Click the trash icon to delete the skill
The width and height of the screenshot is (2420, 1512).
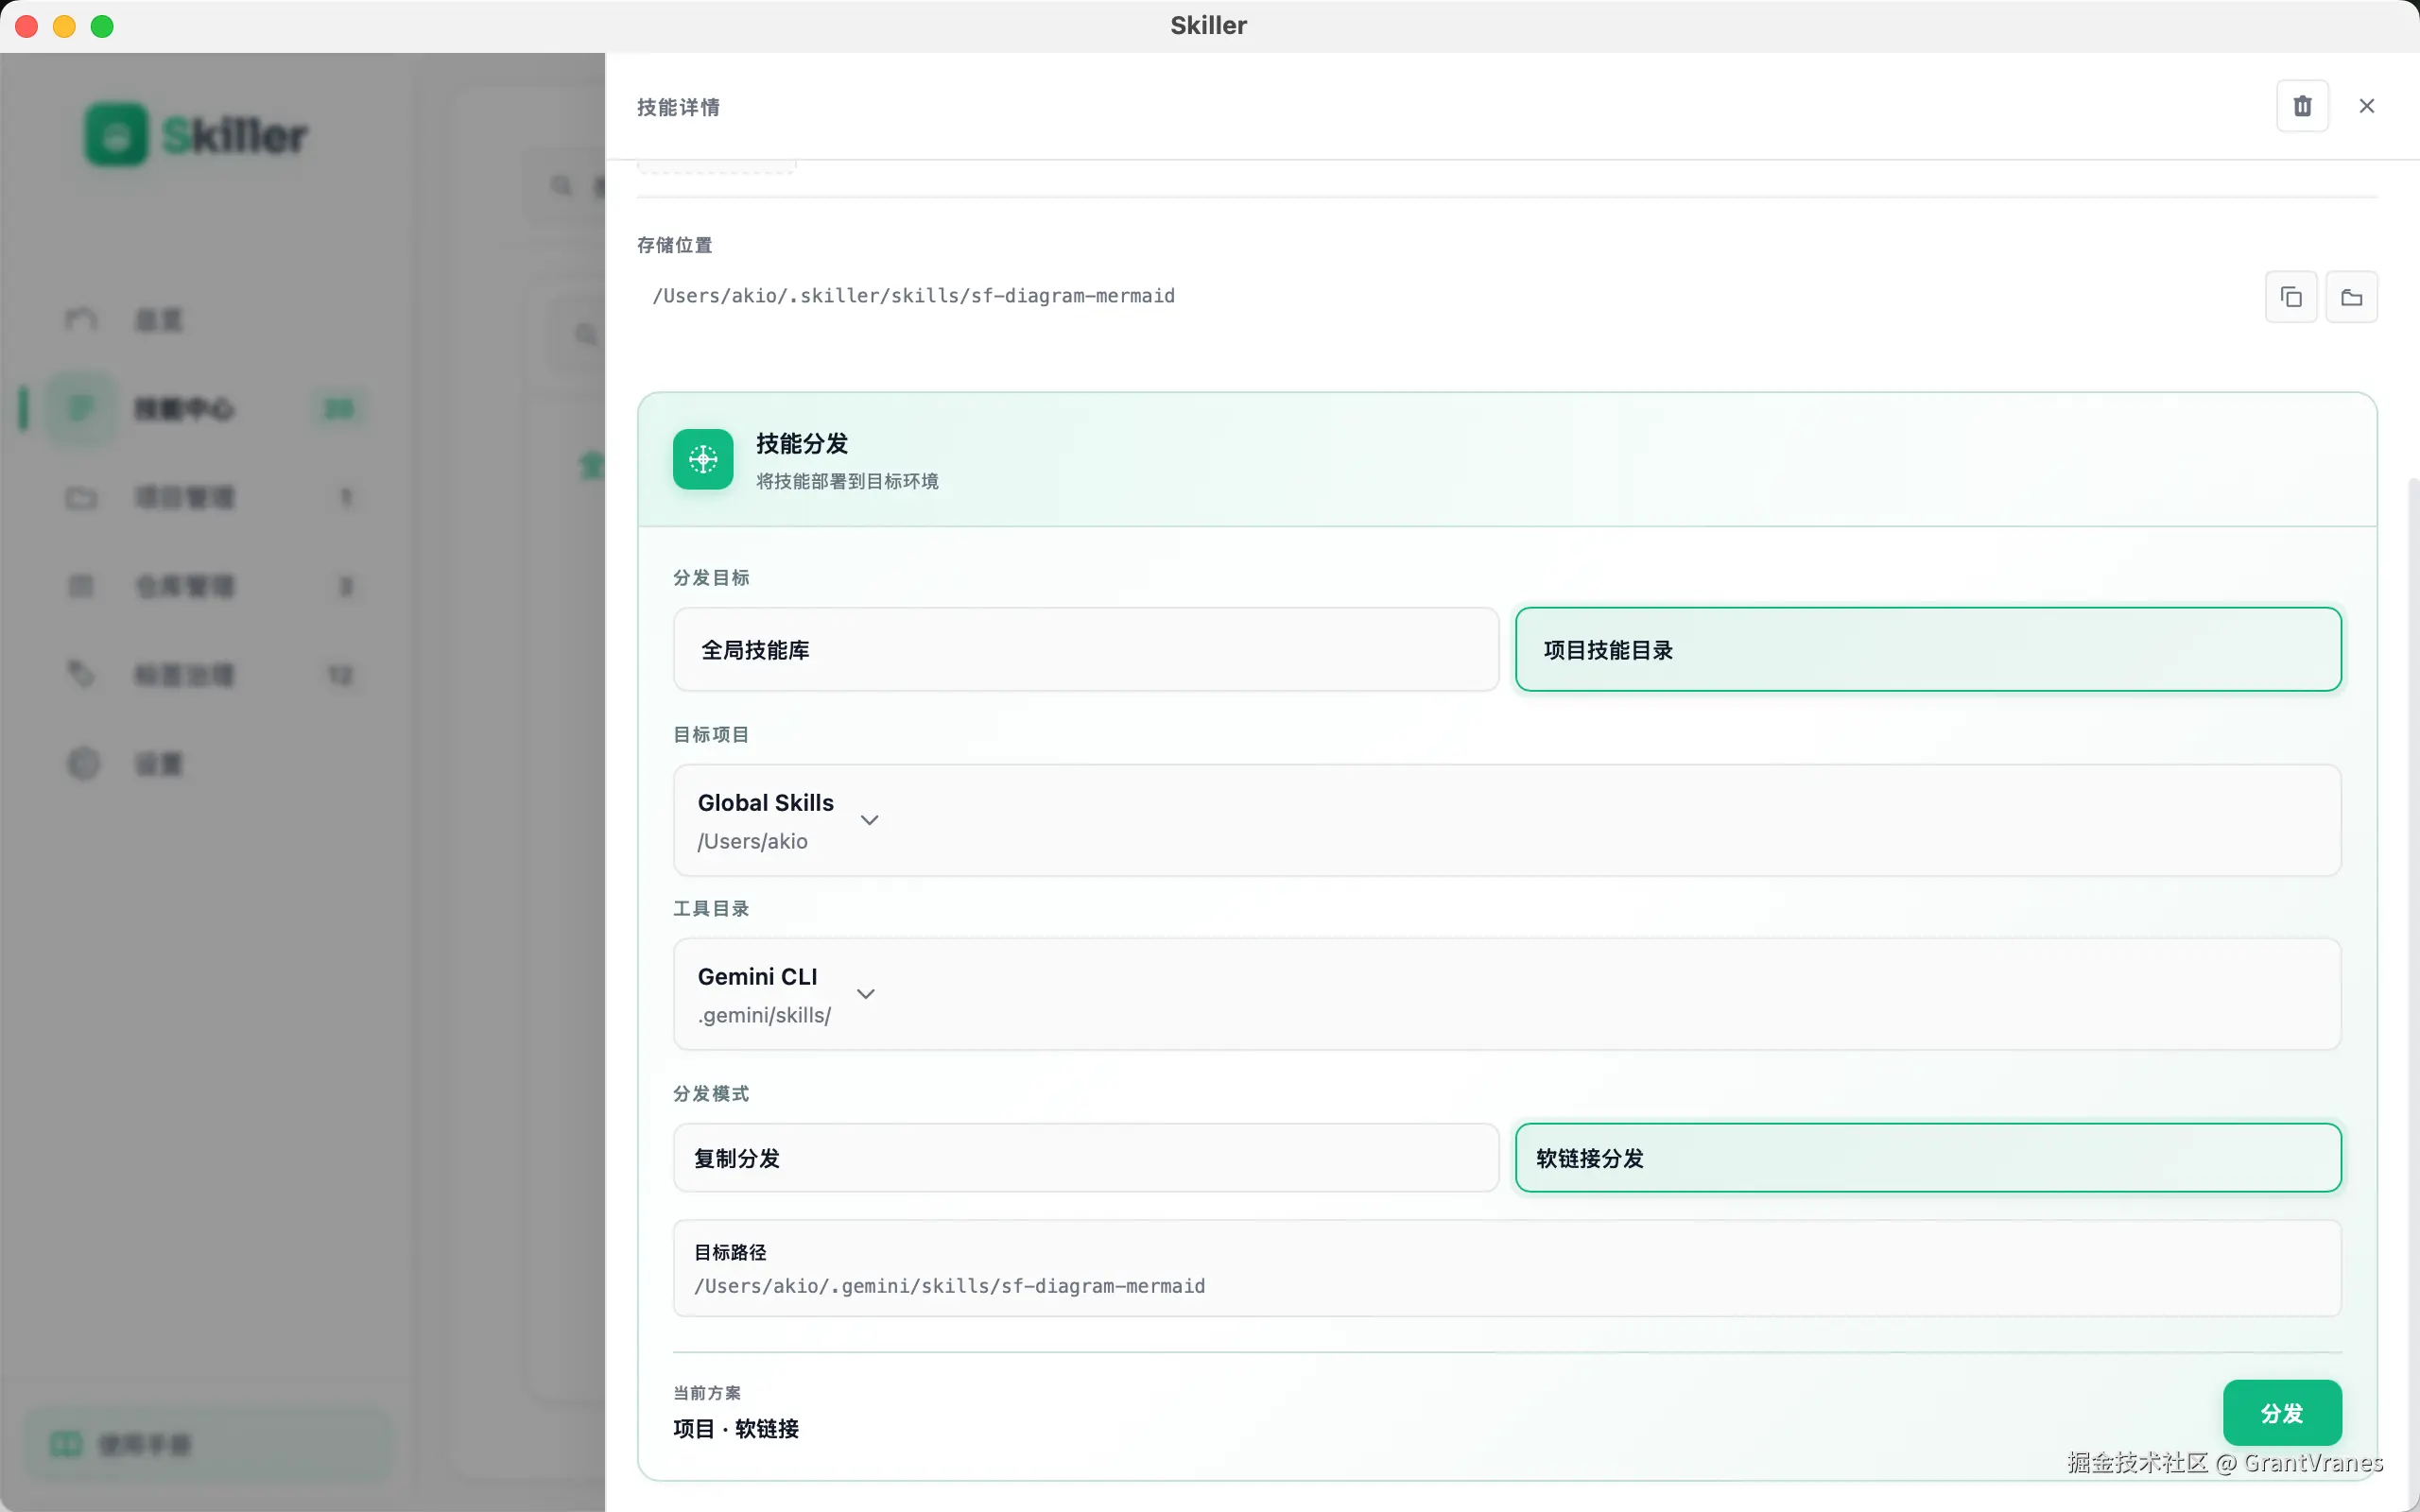(x=2302, y=106)
